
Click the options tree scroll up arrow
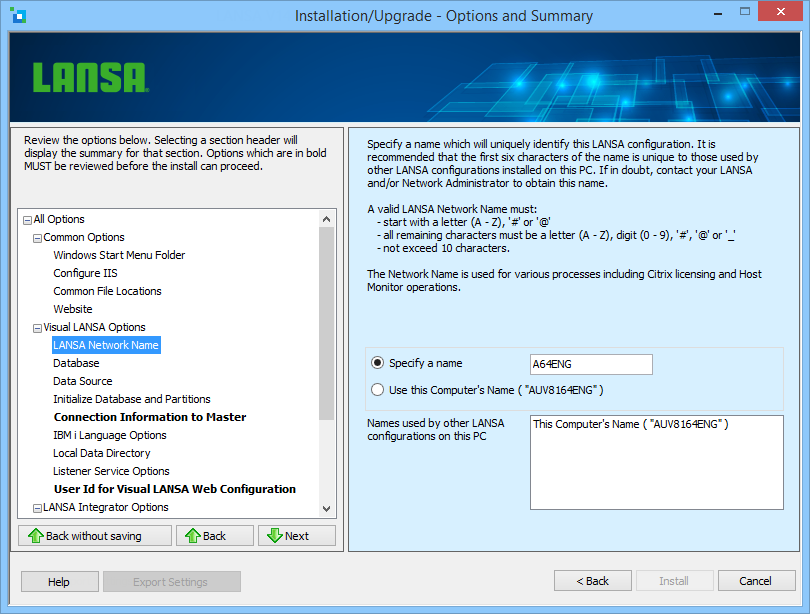(x=326, y=219)
